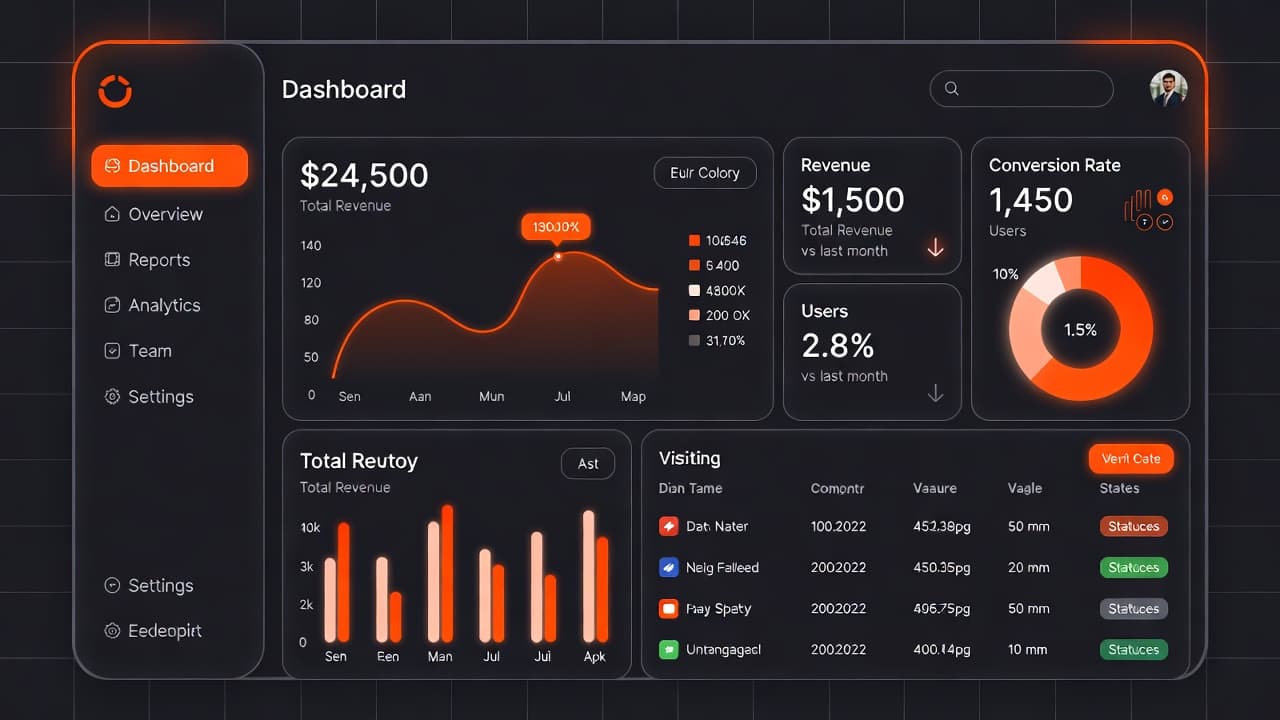
Task: Click the user profile avatar
Action: [x=1168, y=88]
